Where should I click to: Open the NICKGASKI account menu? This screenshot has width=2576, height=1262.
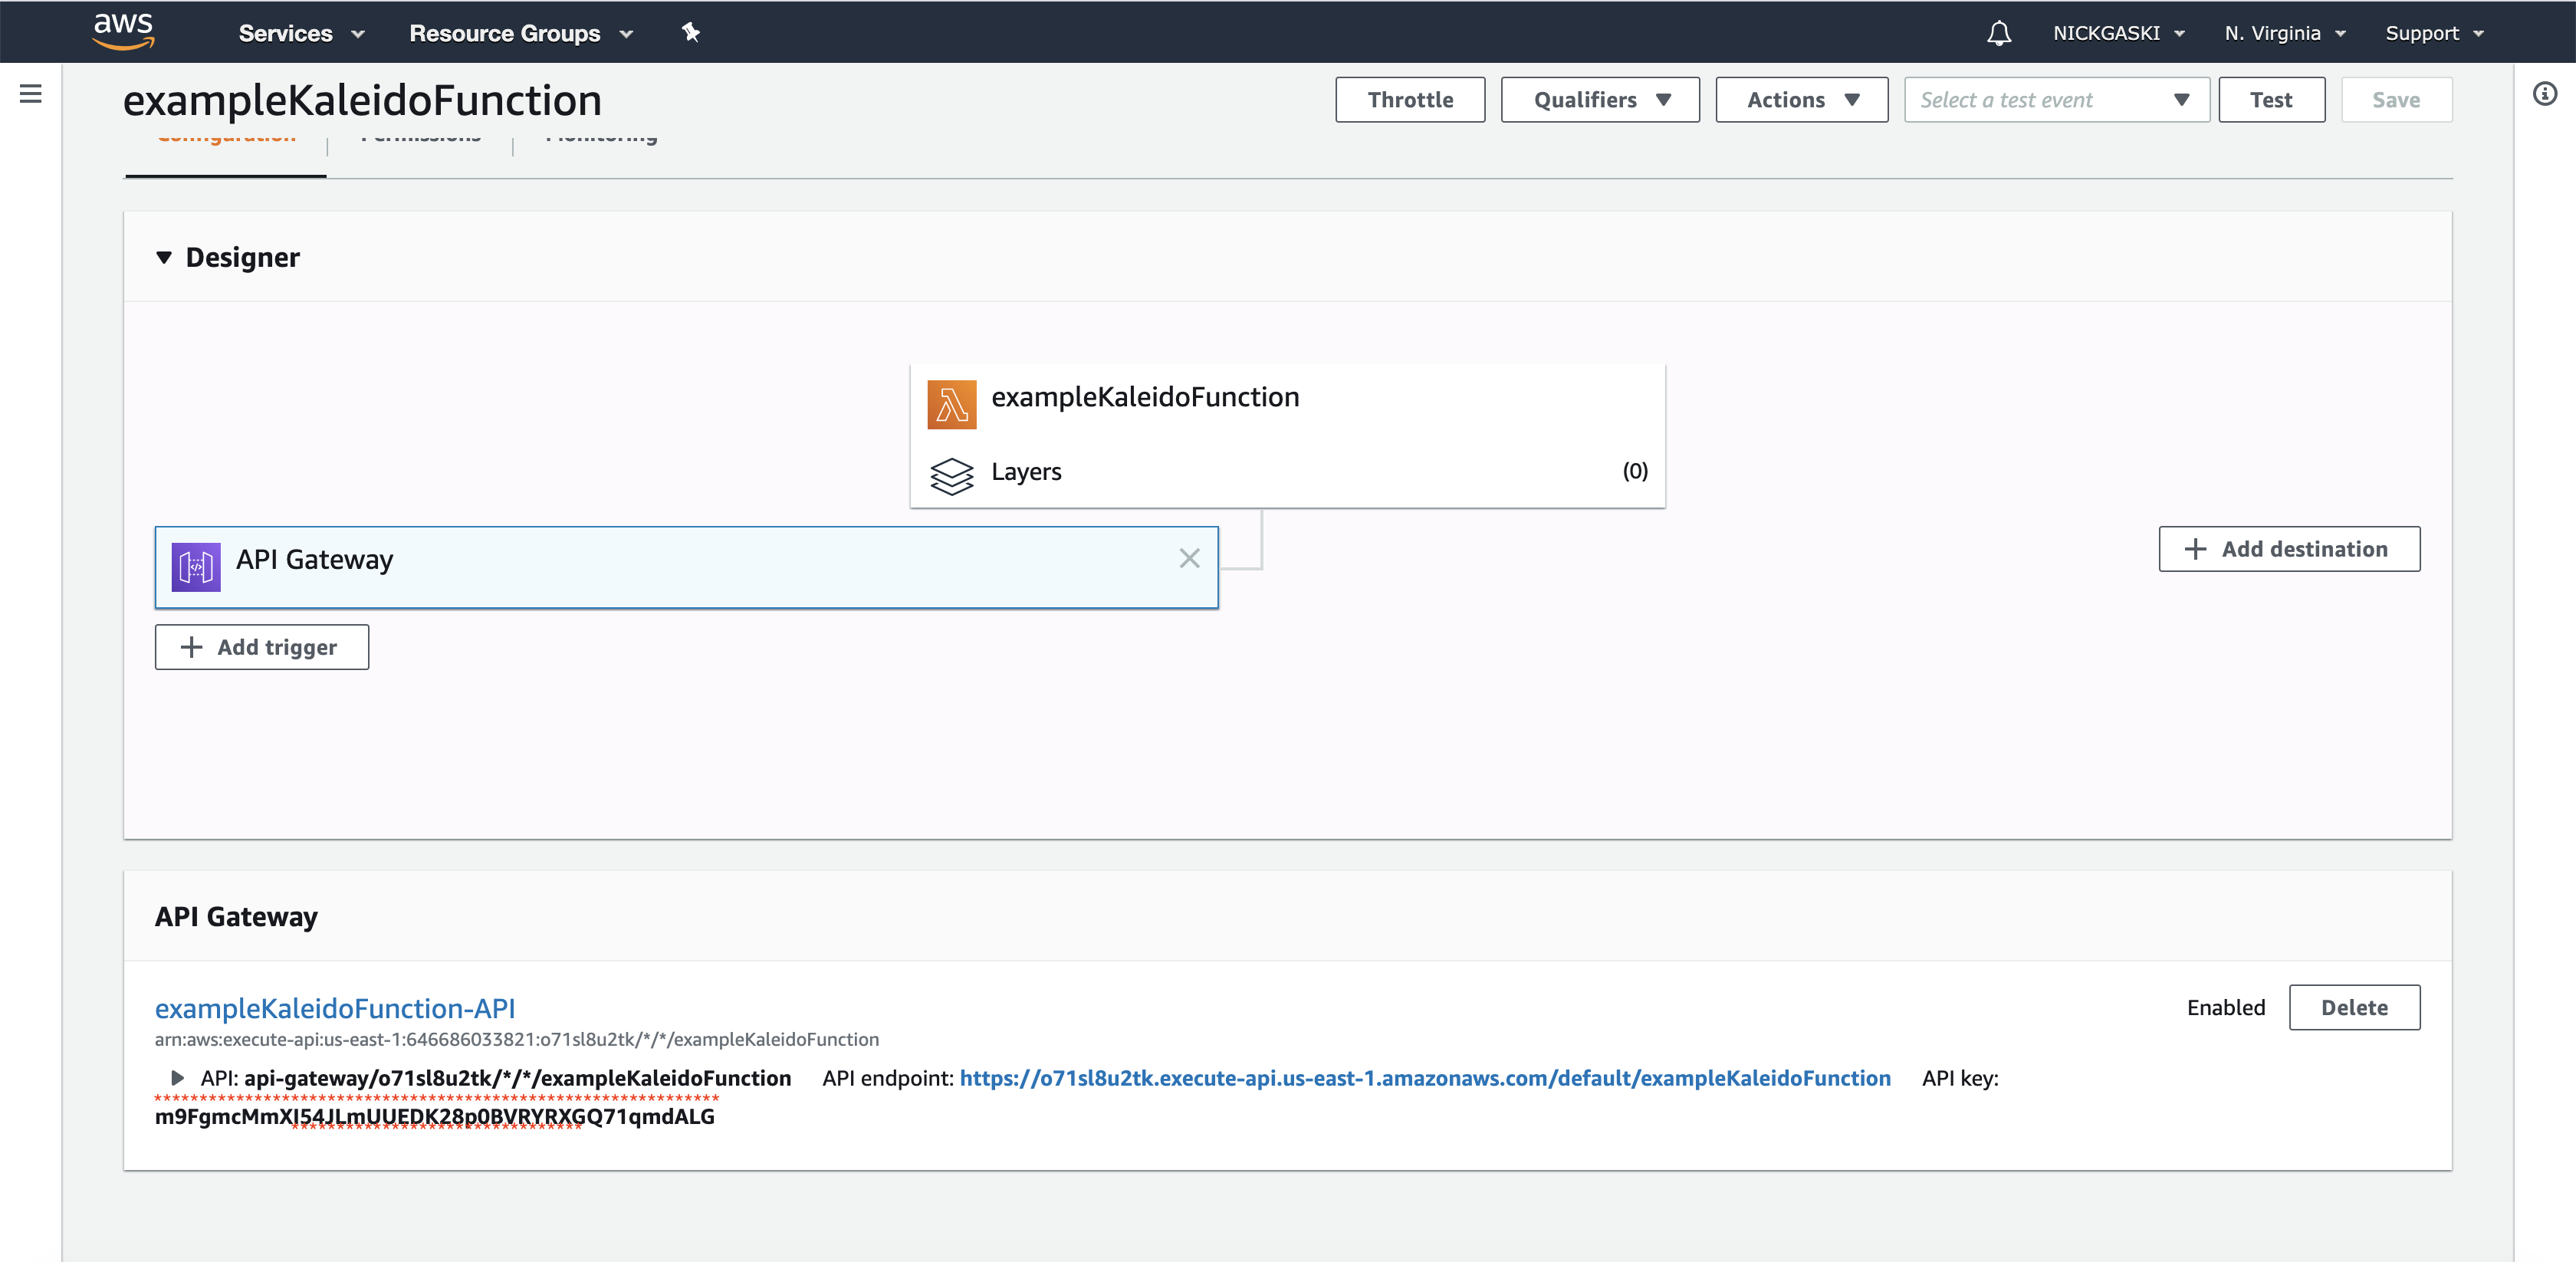2118,33
